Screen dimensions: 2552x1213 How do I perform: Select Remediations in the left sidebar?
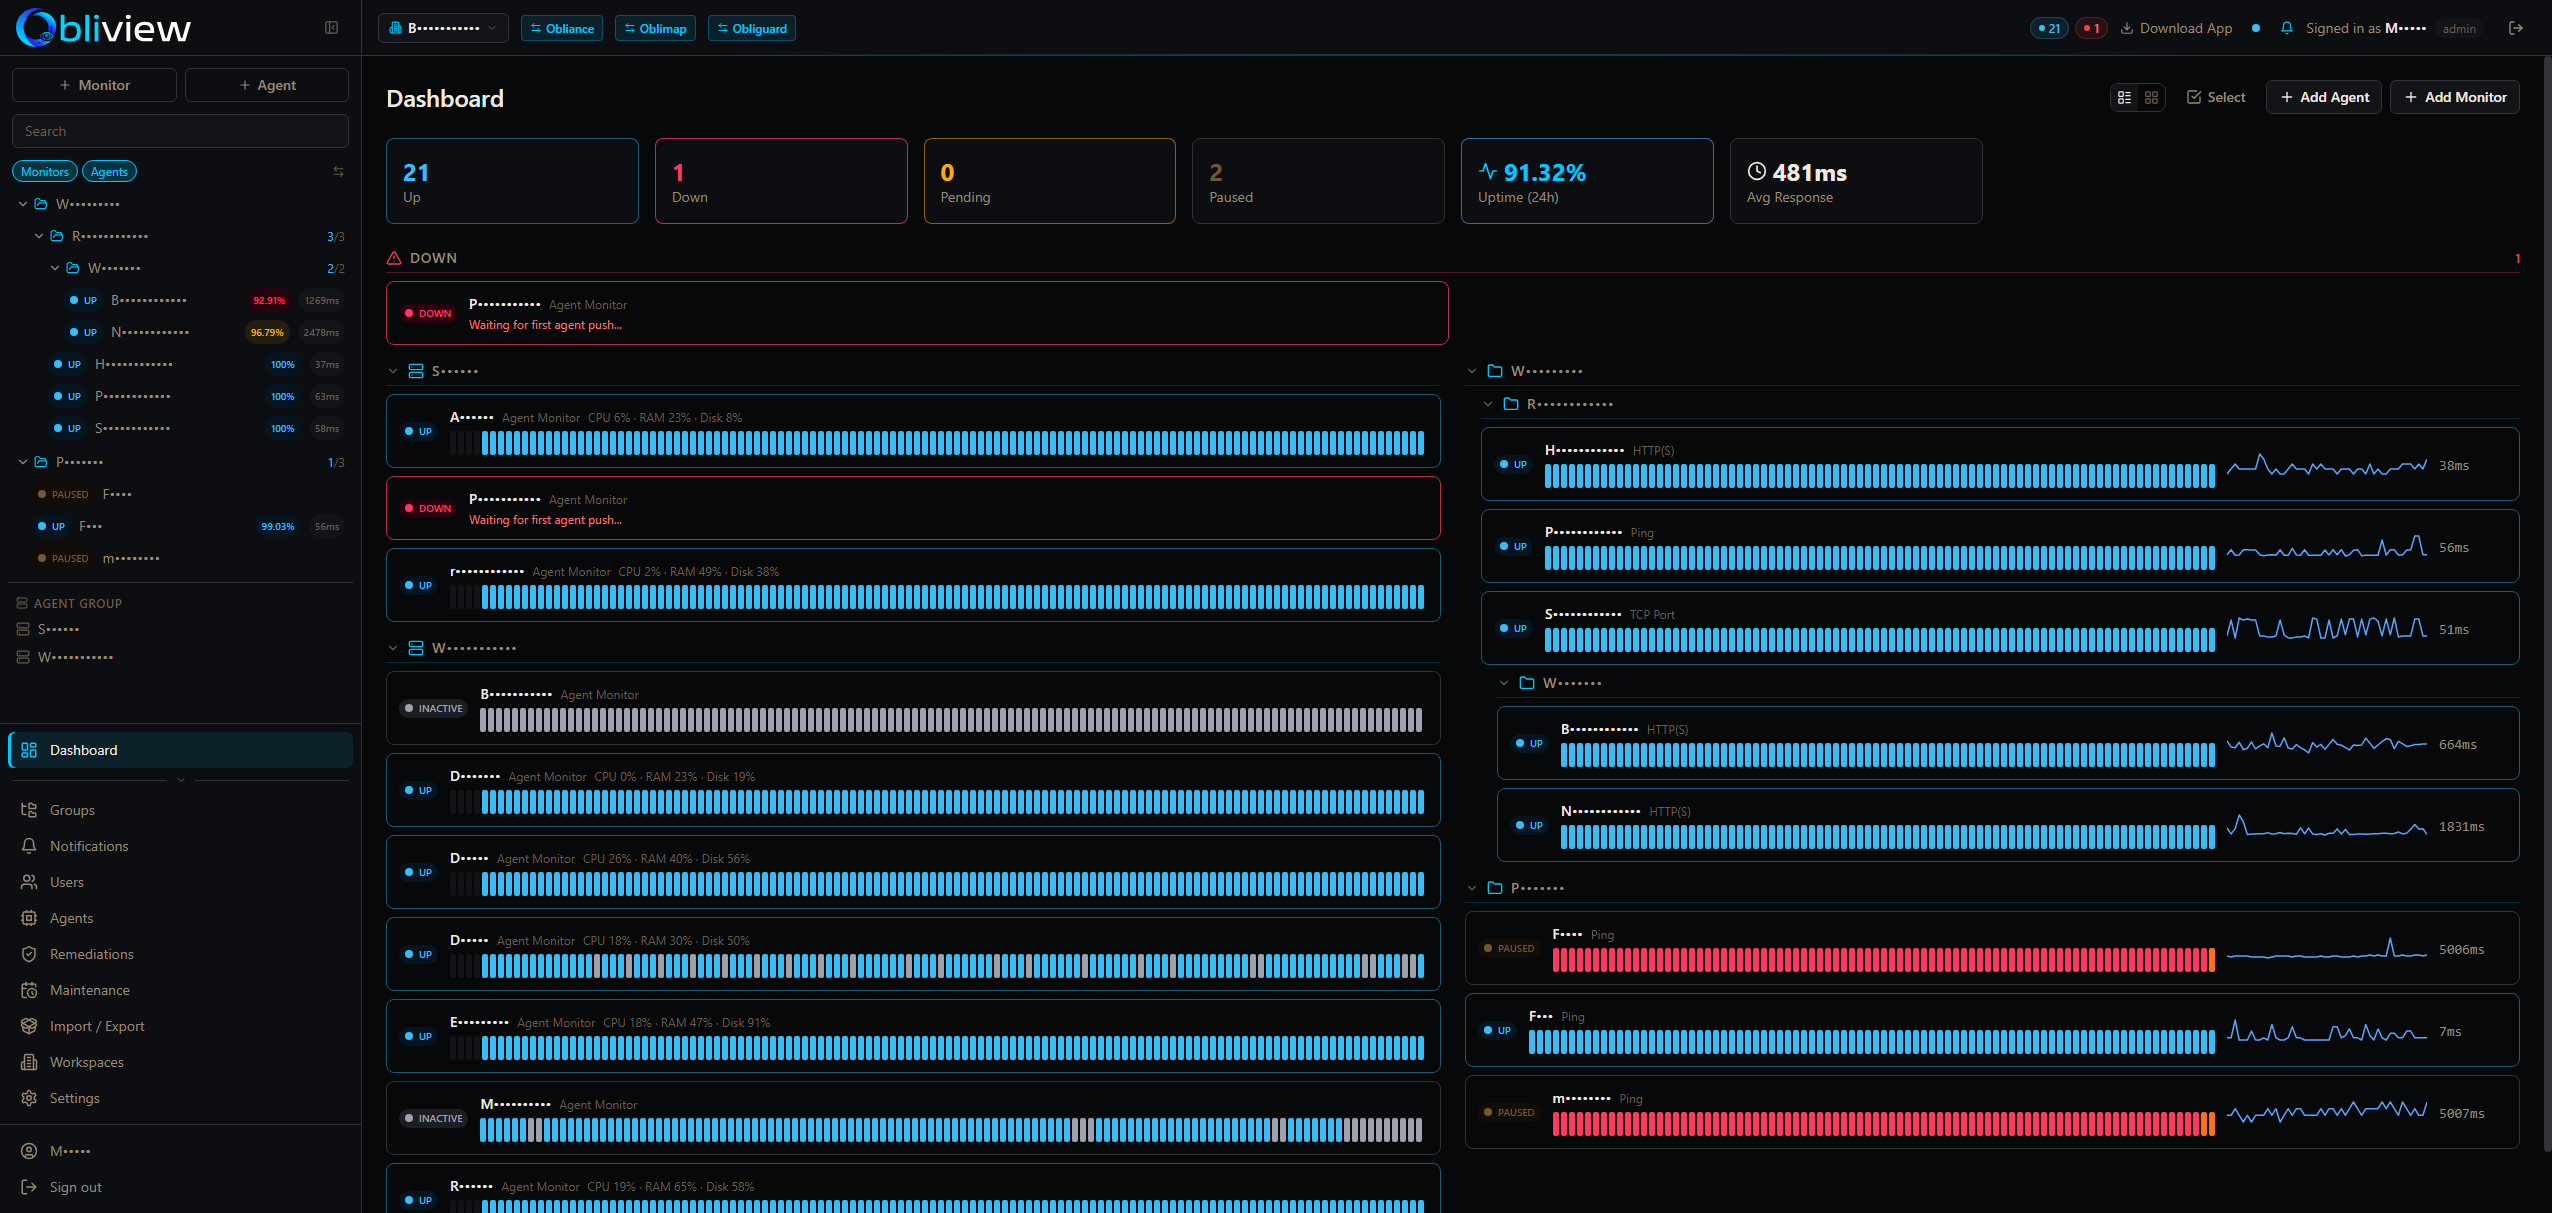tap(93, 954)
